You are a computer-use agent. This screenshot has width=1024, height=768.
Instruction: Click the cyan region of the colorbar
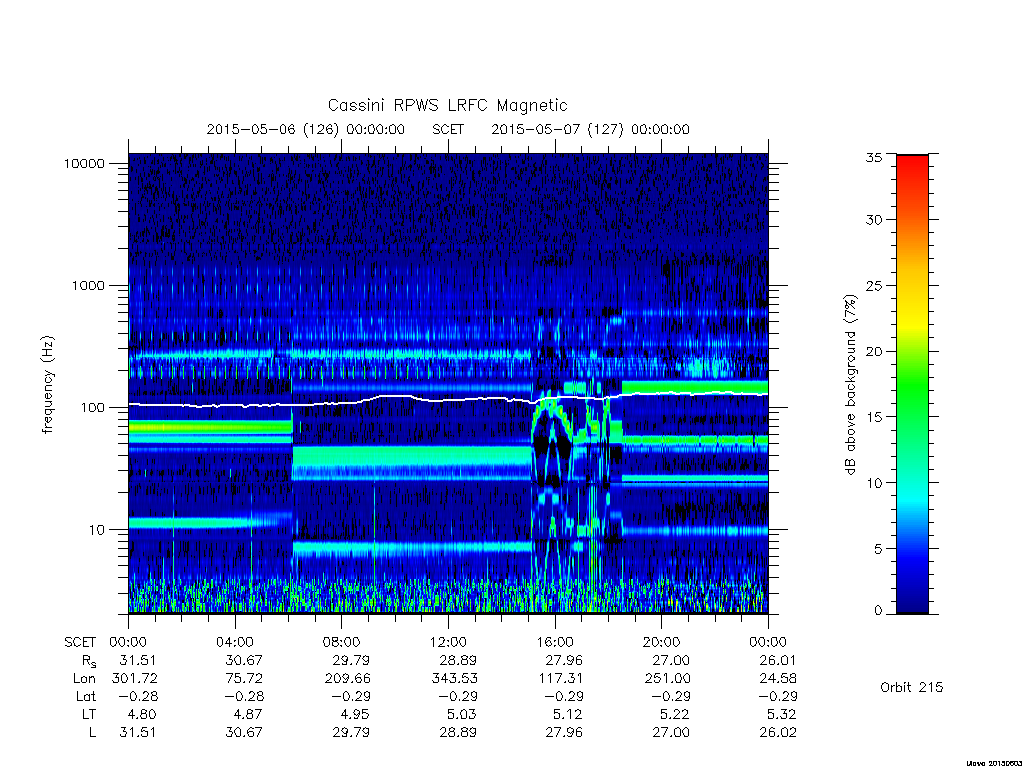(912, 500)
